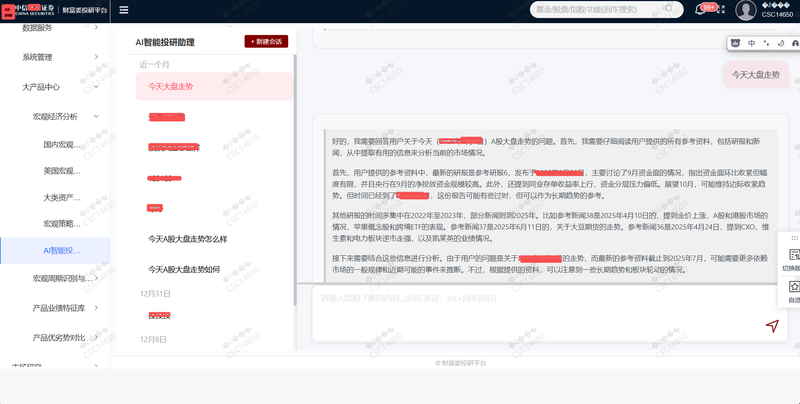Click the CSC14650 username text

(x=777, y=14)
